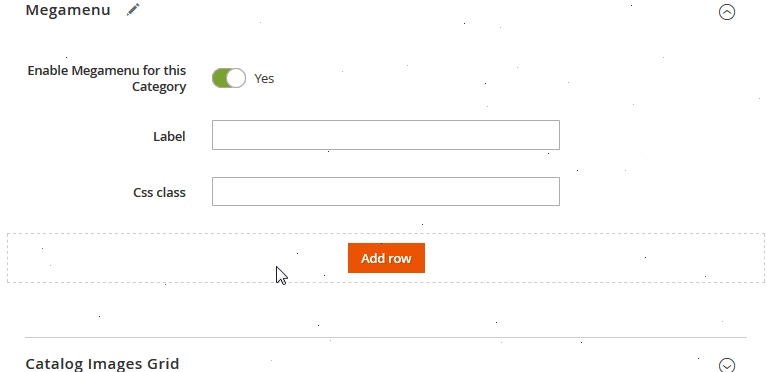
Task: Expand the Catalog Images Grid section chevron
Action: click(x=726, y=365)
